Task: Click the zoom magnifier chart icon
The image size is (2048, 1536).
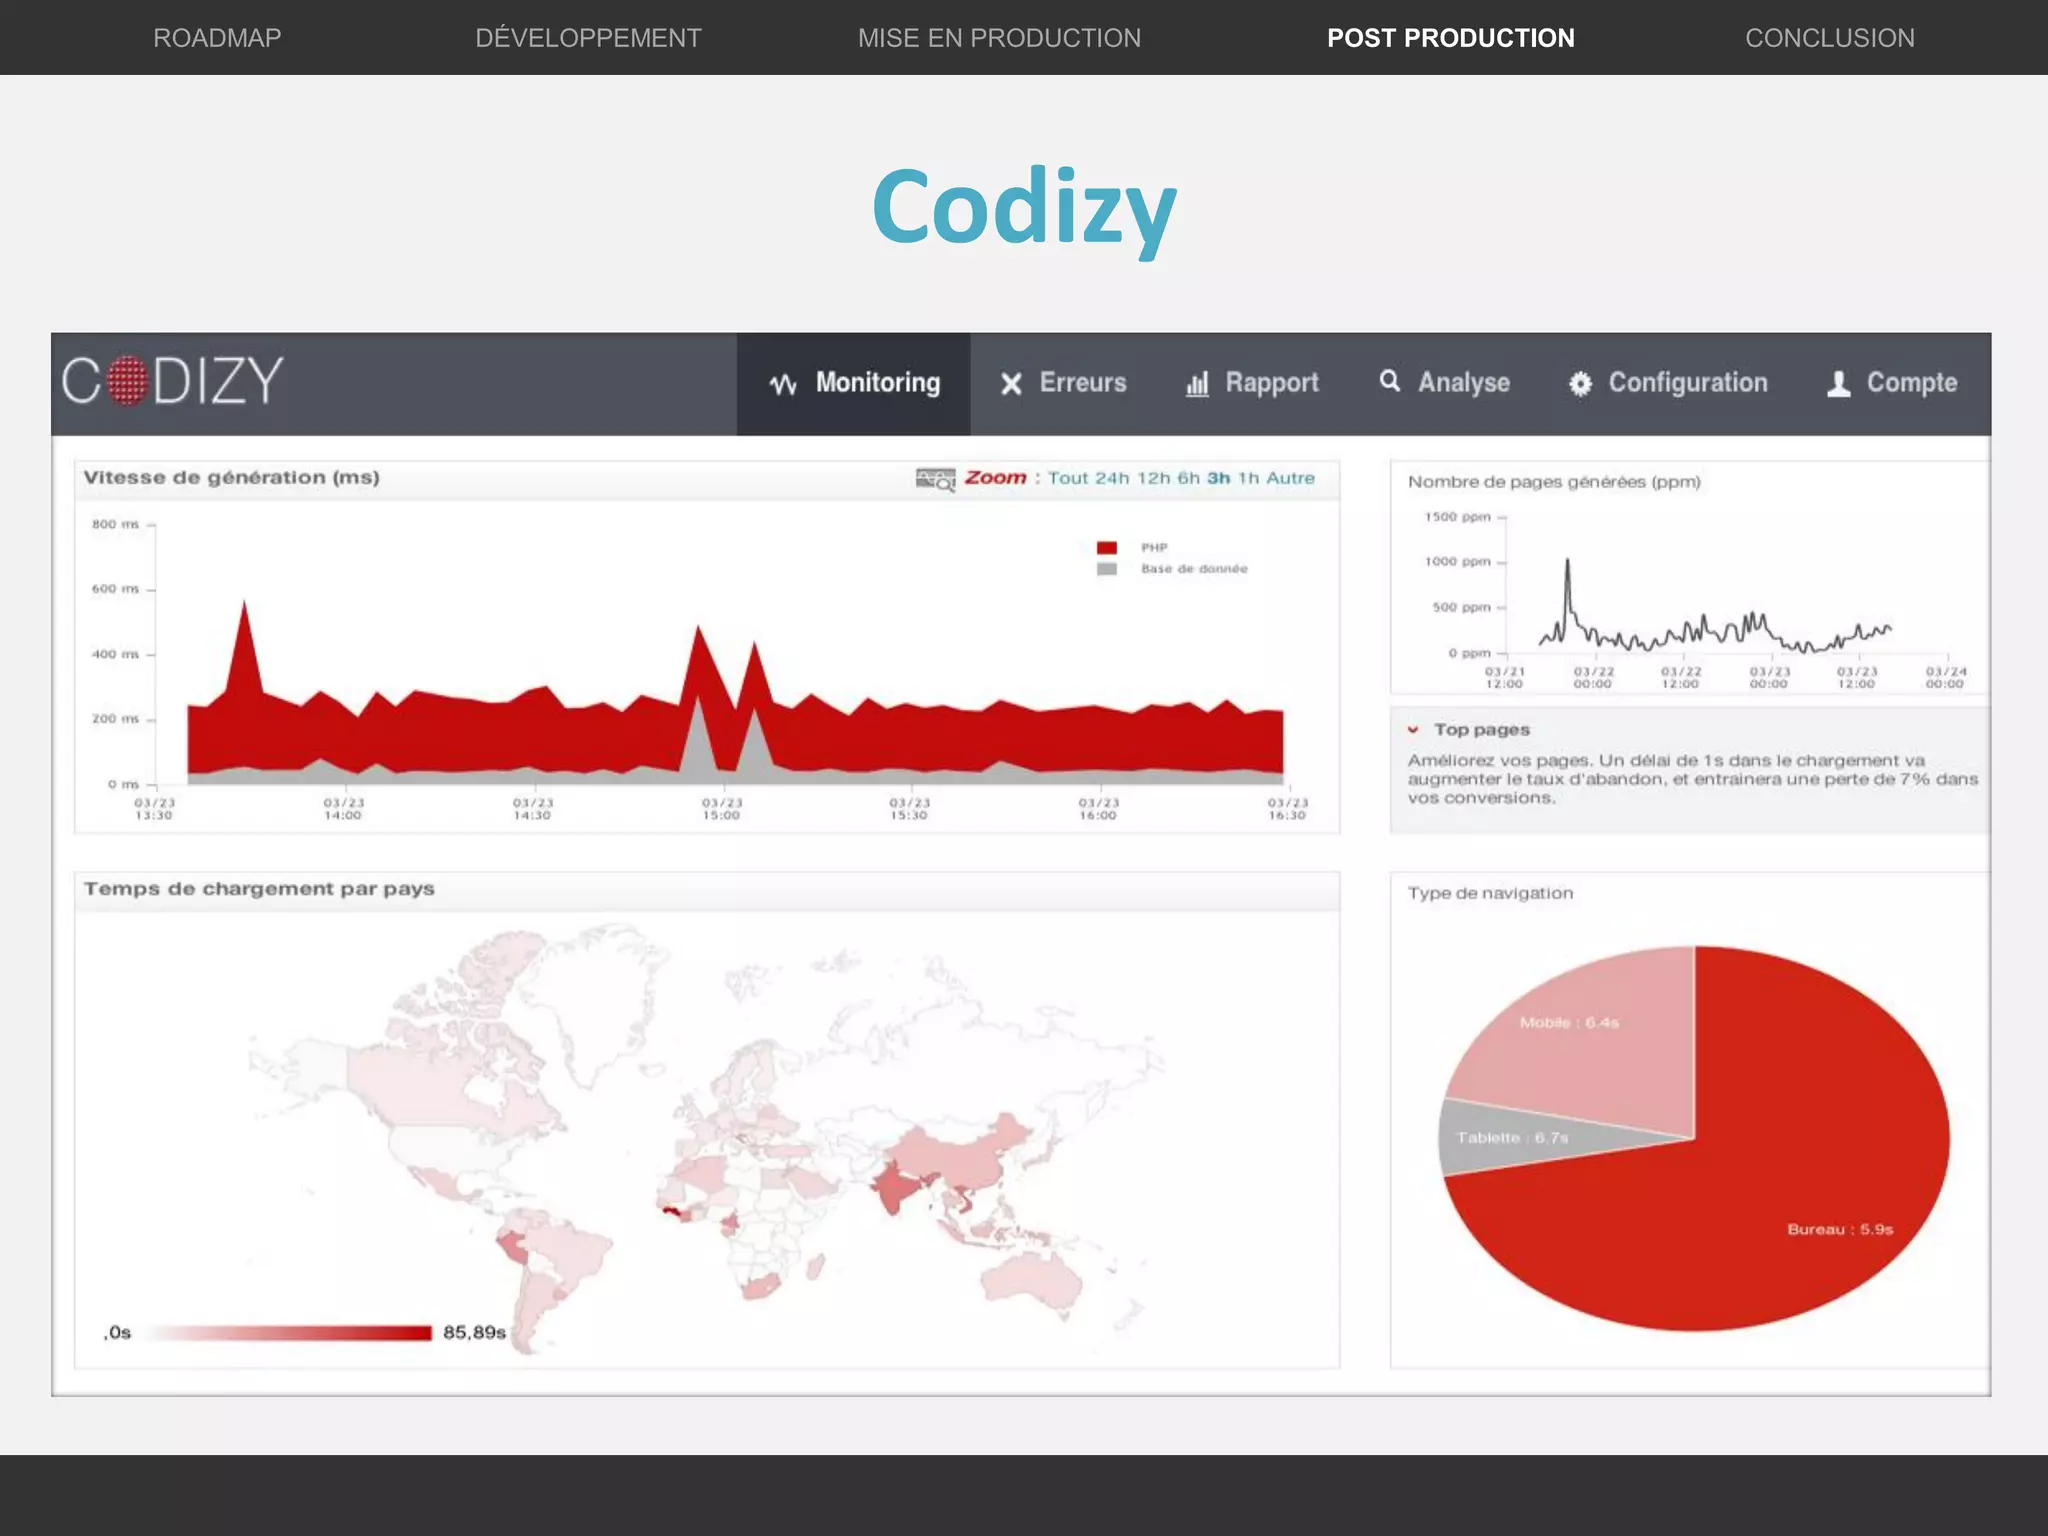Action: (x=935, y=479)
